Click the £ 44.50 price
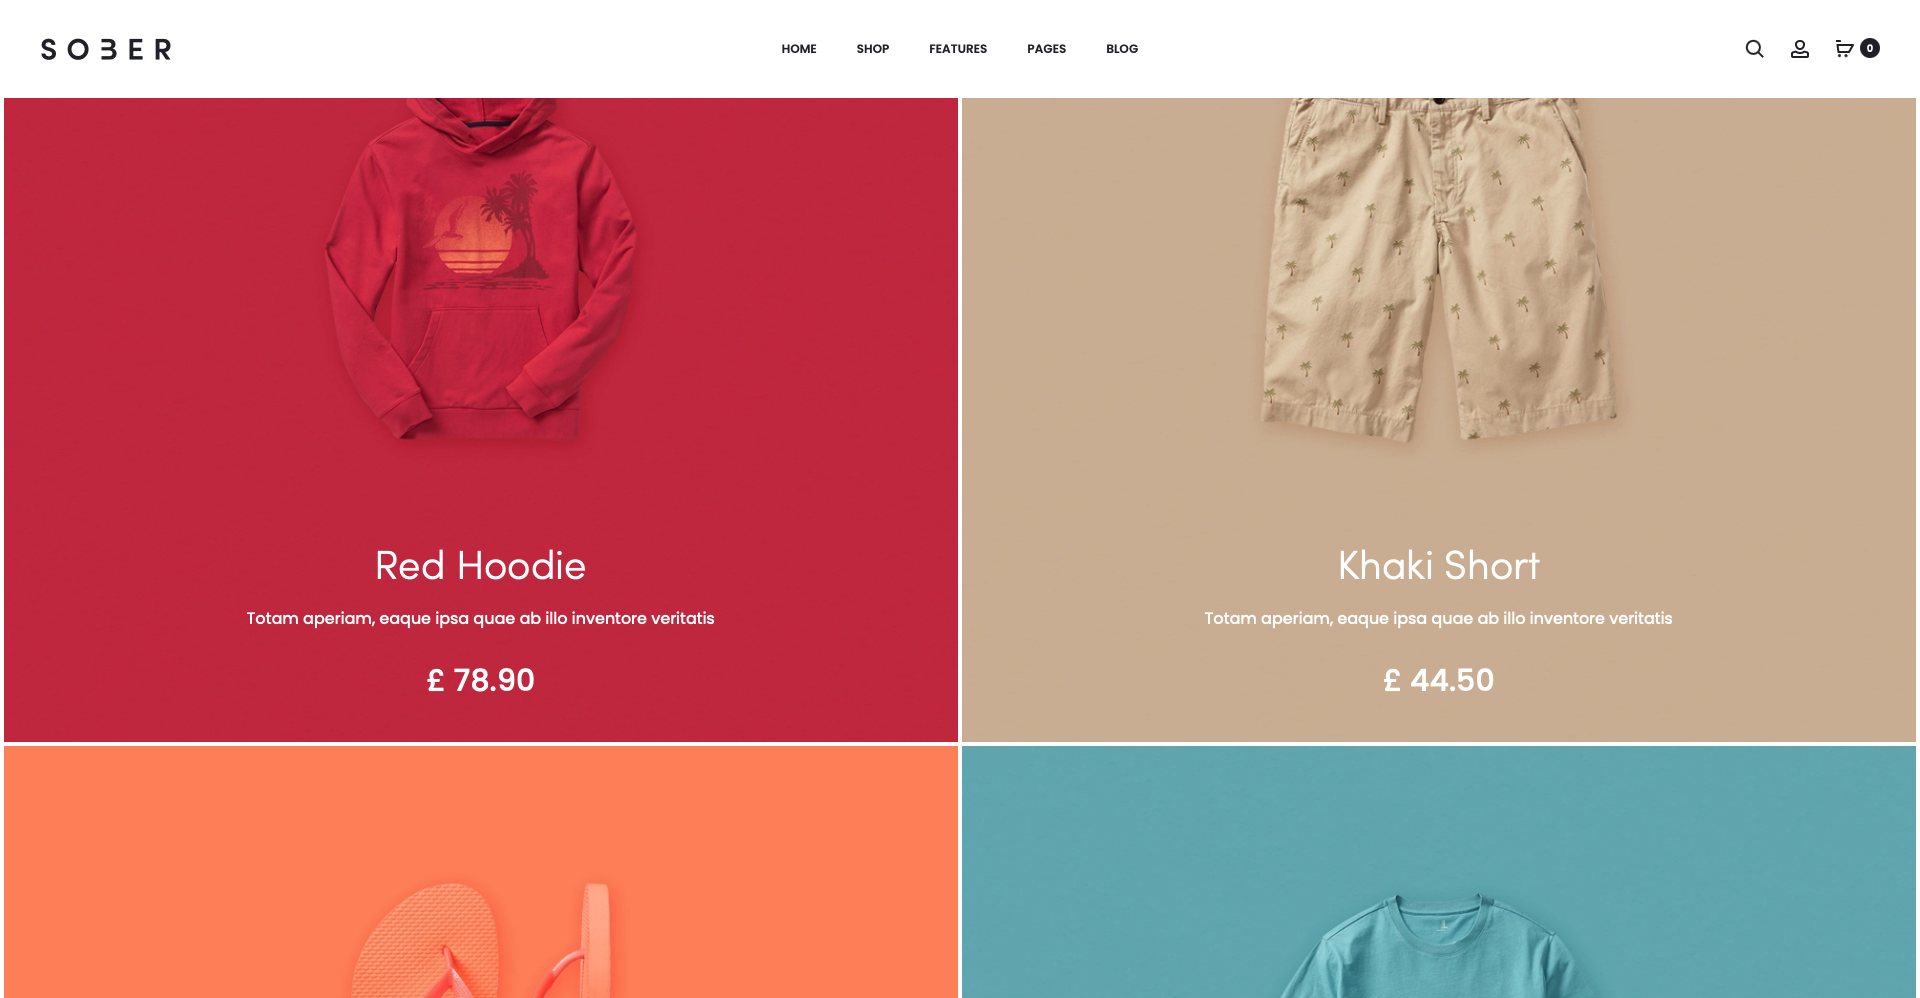 pos(1439,680)
